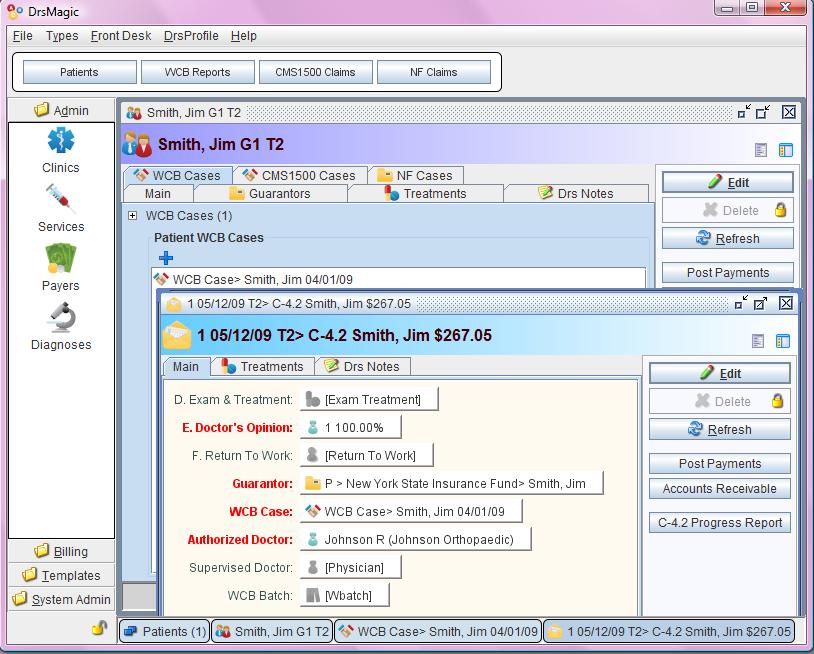Click the unlock padlock icon in bottom-left corner
The width and height of the screenshot is (814, 654).
point(99,628)
